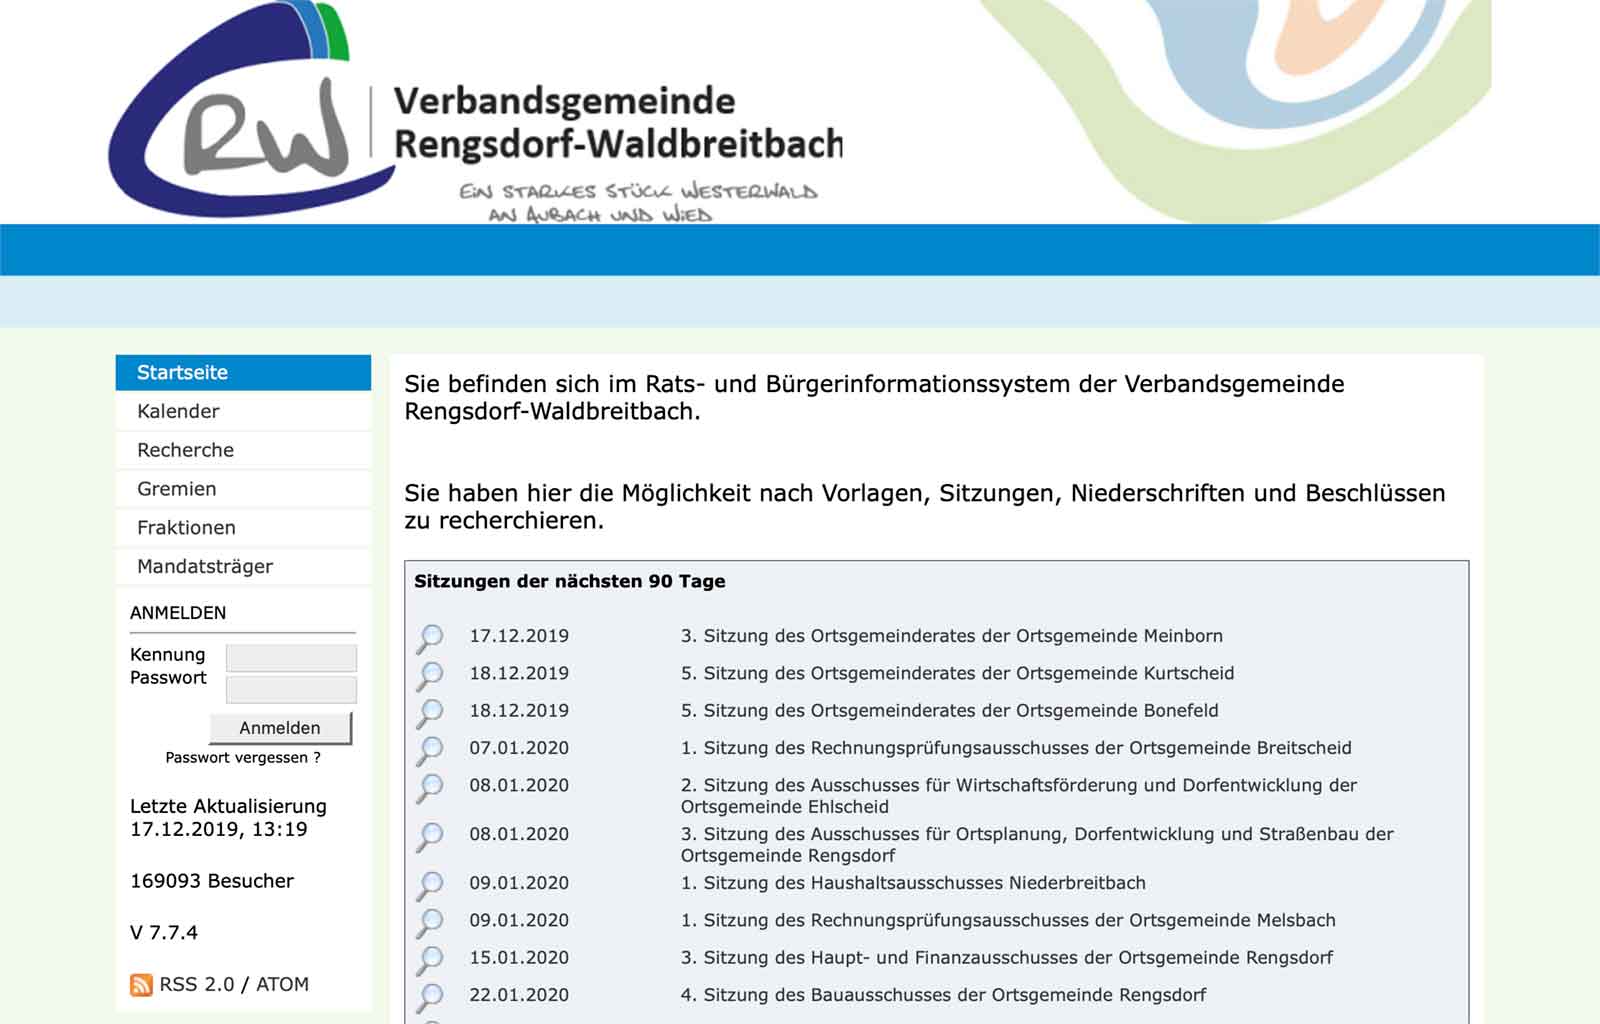Image resolution: width=1600 pixels, height=1024 pixels.
Task: Open magnifier icon for Breitscheid audit committee
Action: (x=430, y=750)
